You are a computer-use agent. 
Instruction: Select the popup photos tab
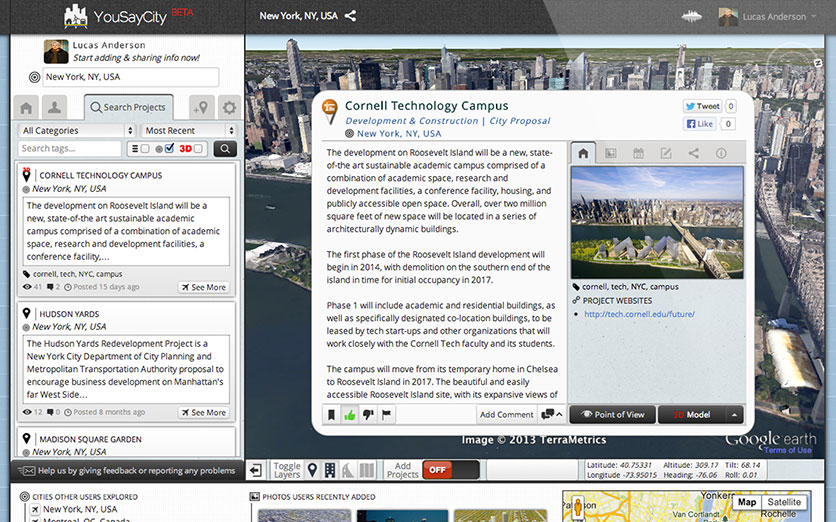pos(611,154)
